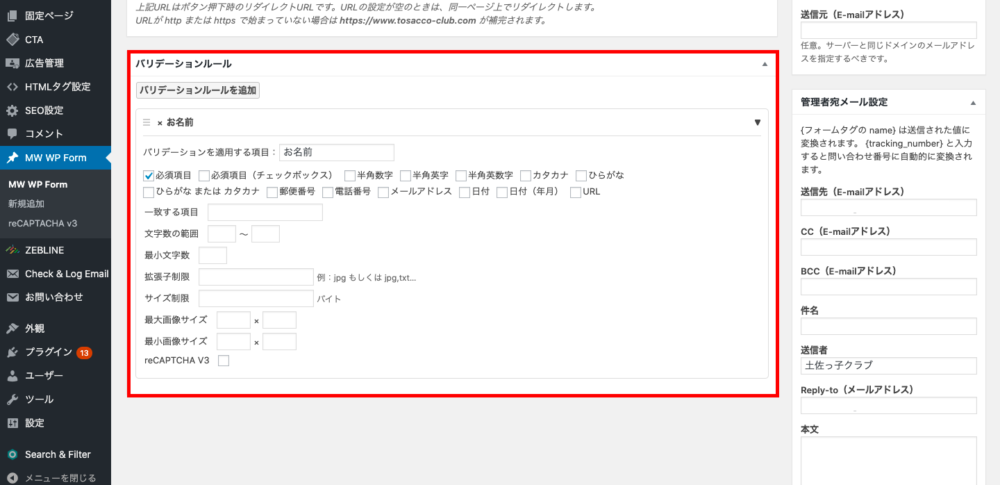Screen dimensions: 1000x485
Task: Collapse the お名前 rule with the triangle
Action: [x=757, y=123]
